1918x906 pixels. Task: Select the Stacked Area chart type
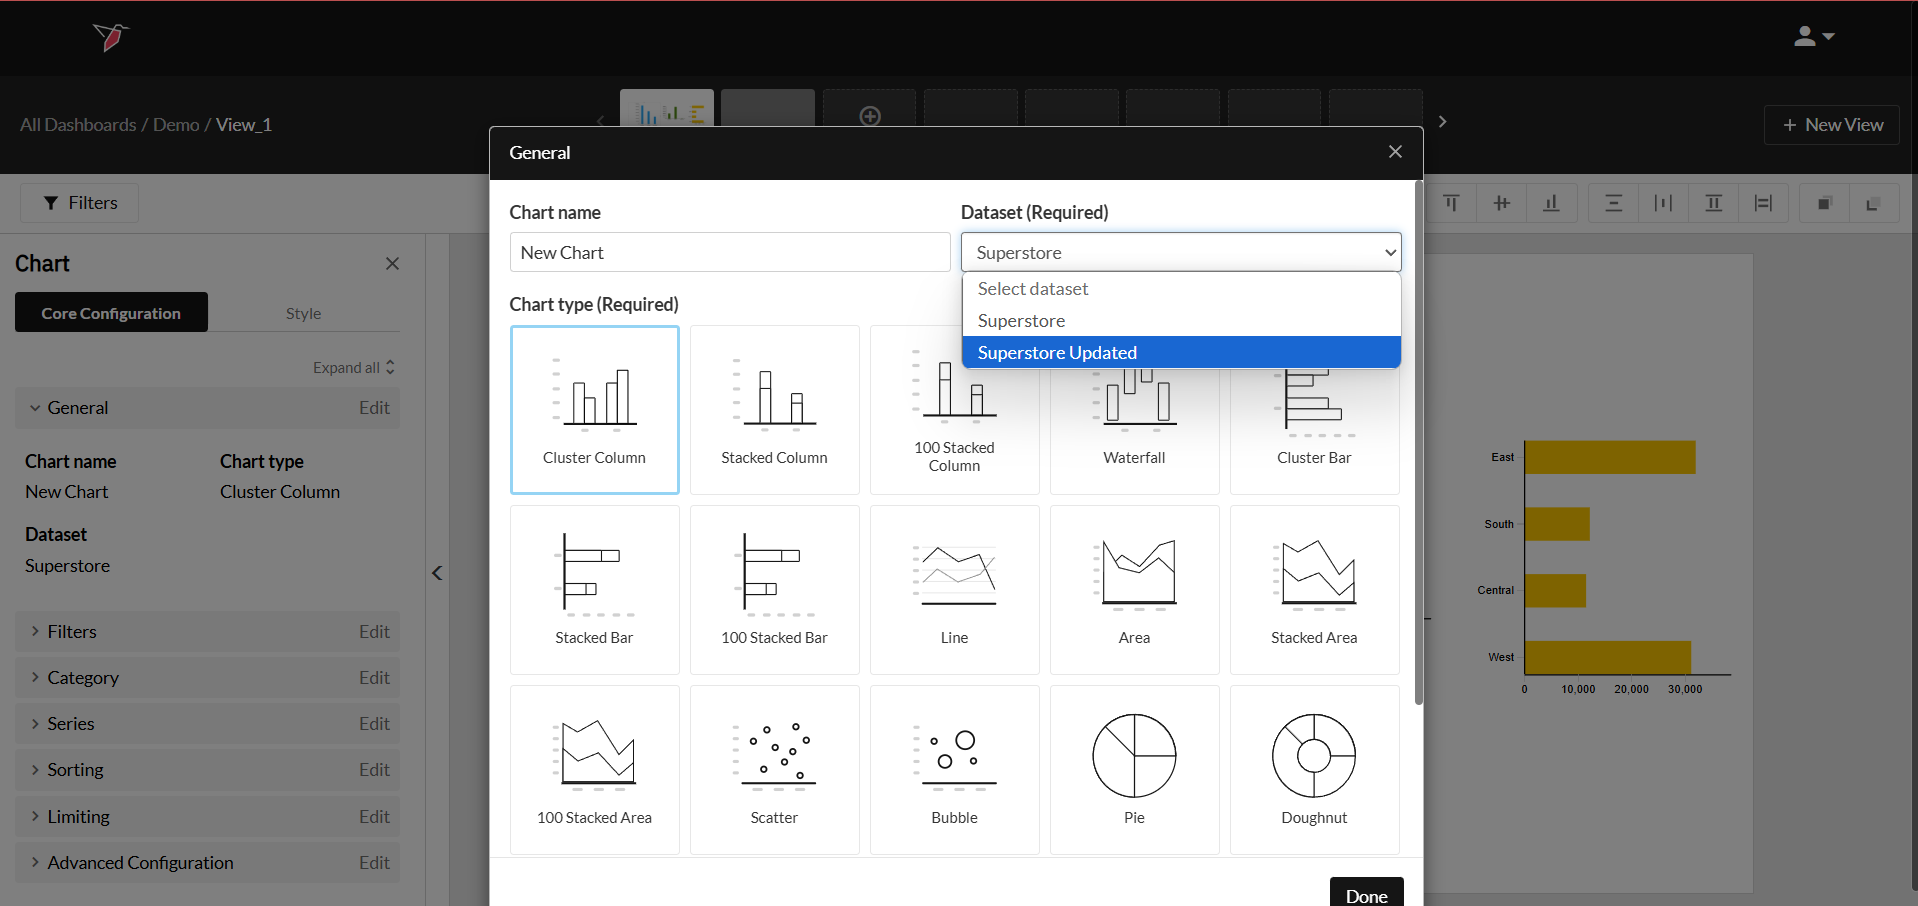1314,590
